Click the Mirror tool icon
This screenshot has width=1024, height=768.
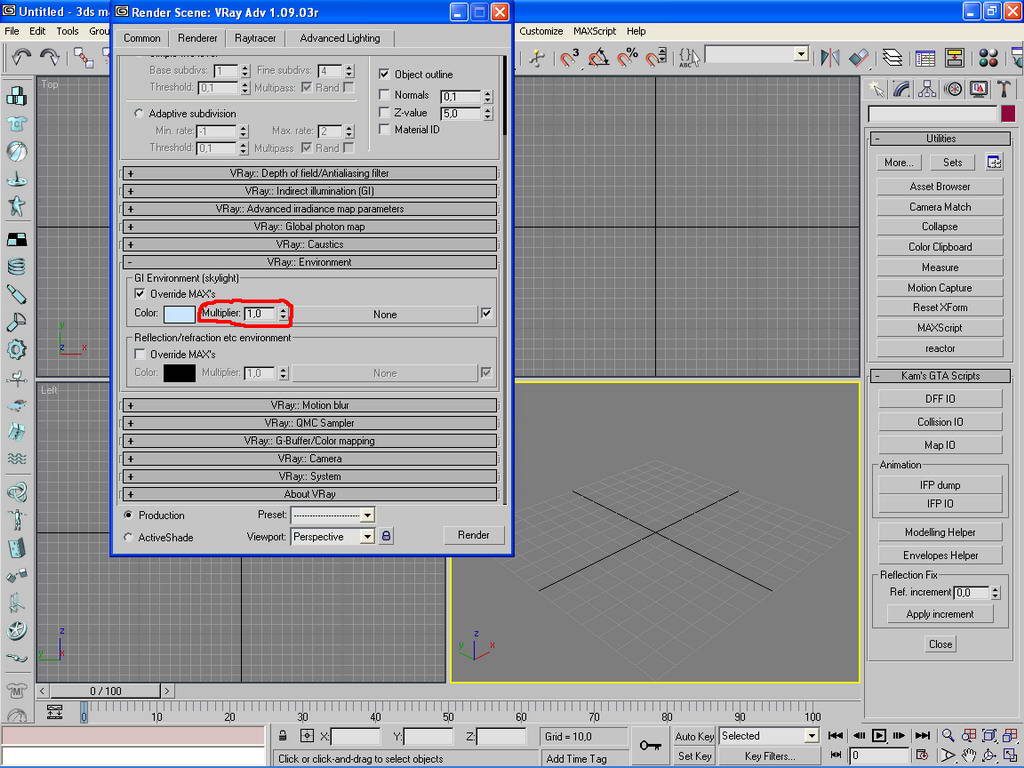830,58
